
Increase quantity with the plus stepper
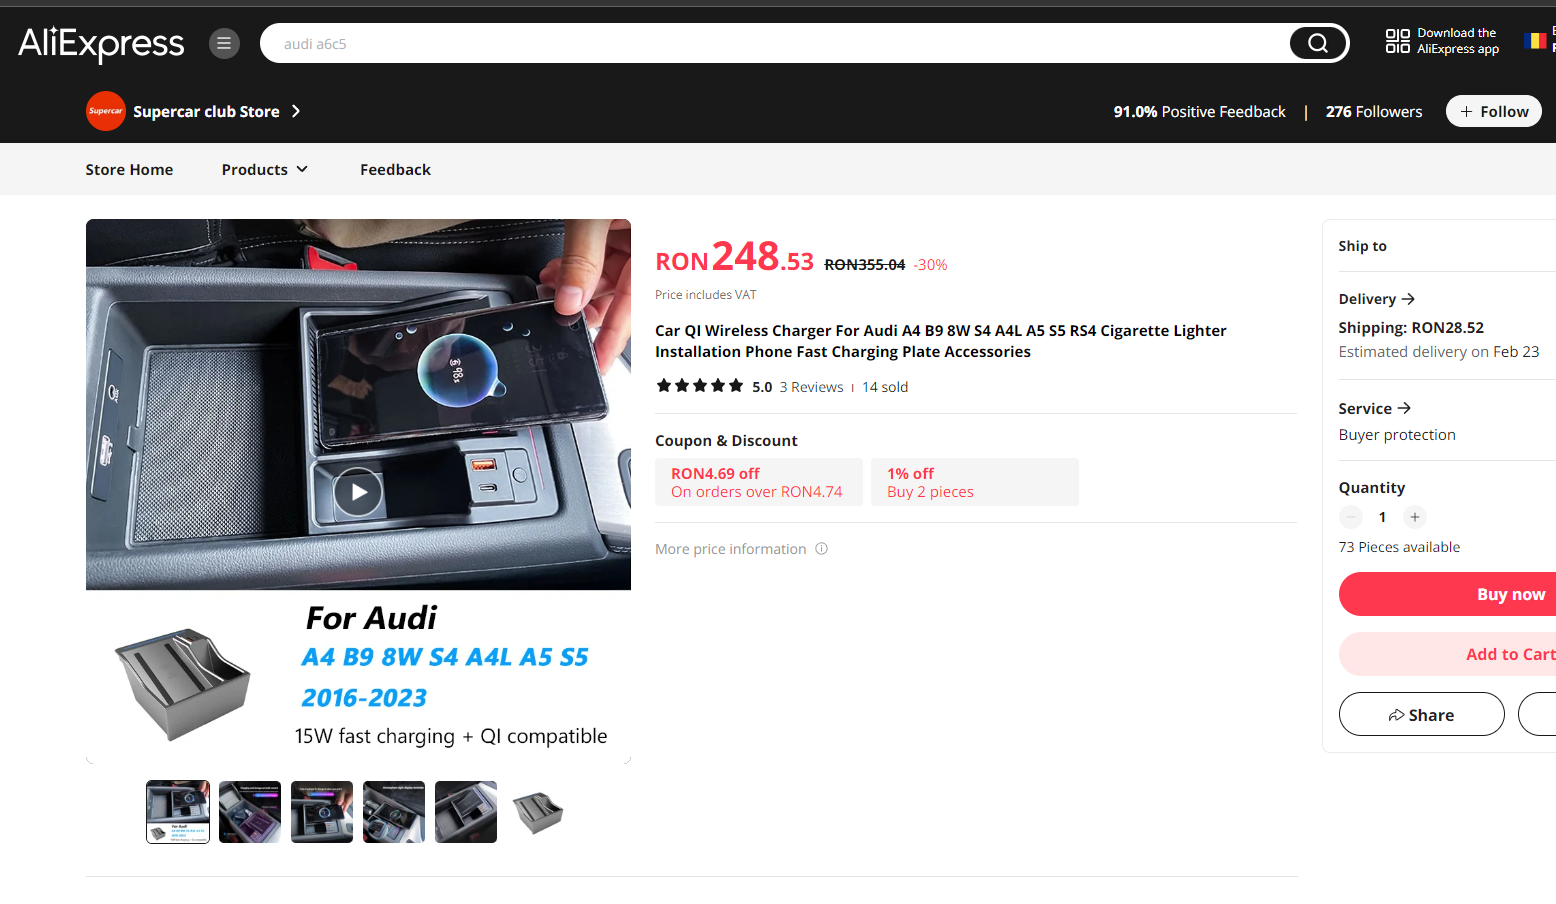1414,517
